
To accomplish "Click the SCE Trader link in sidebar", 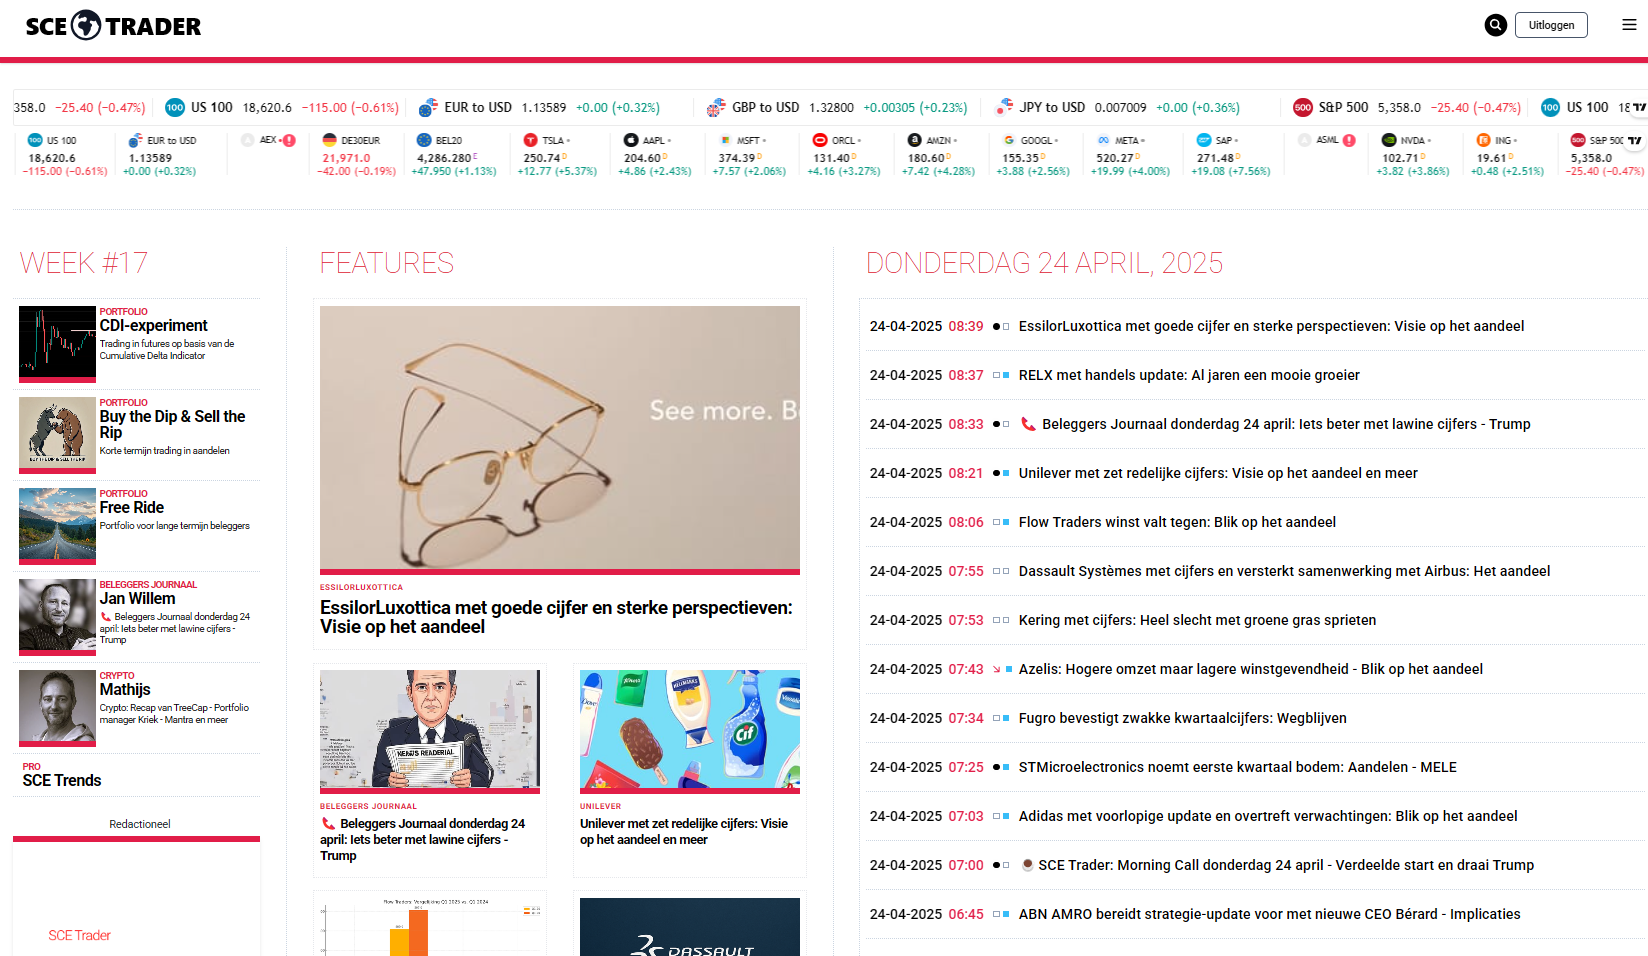I will [x=80, y=935].
